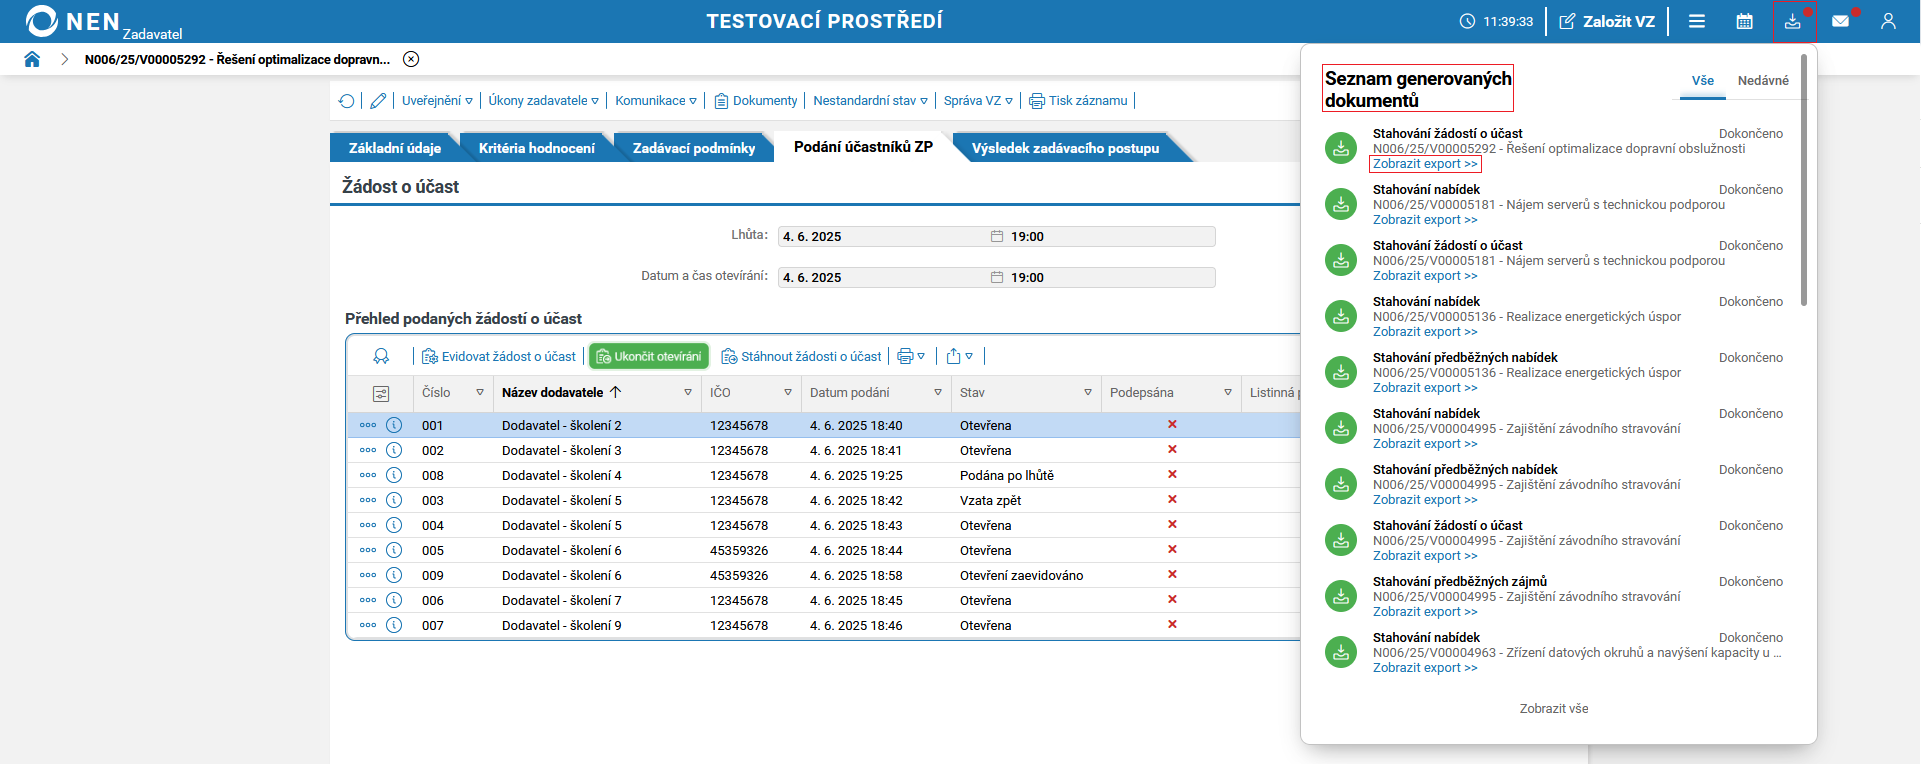Image resolution: width=1921 pixels, height=764 pixels.
Task: Open the three-dot menu for row 008
Action: [x=368, y=475]
